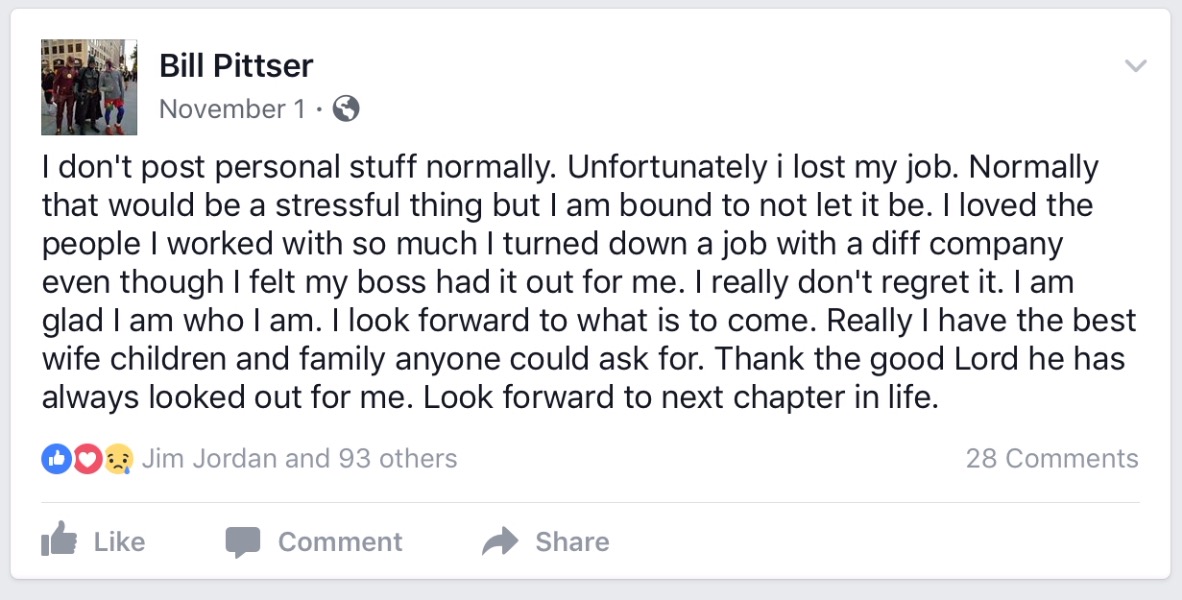Click the costumed people in avatar photo
The image size is (1182, 600).
click(89, 94)
